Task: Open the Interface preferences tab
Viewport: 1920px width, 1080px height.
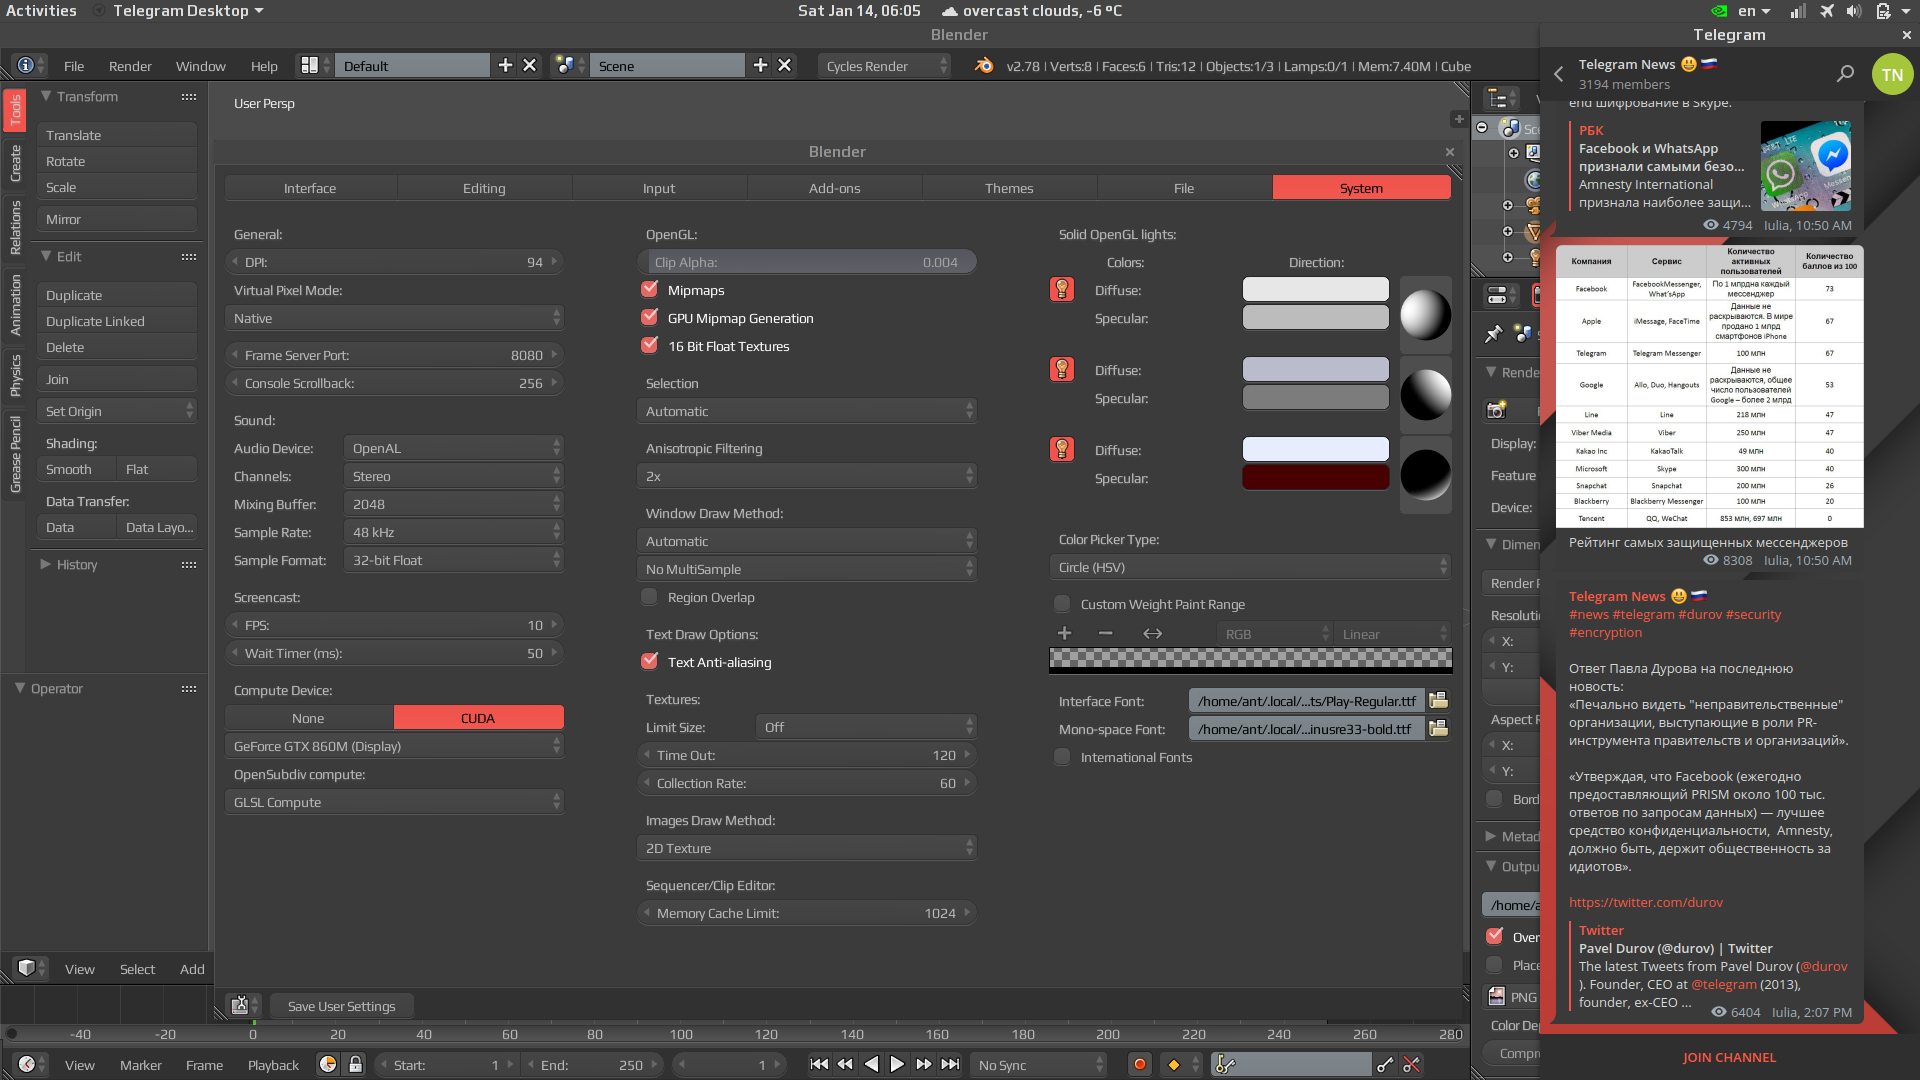Action: pyautogui.click(x=310, y=188)
